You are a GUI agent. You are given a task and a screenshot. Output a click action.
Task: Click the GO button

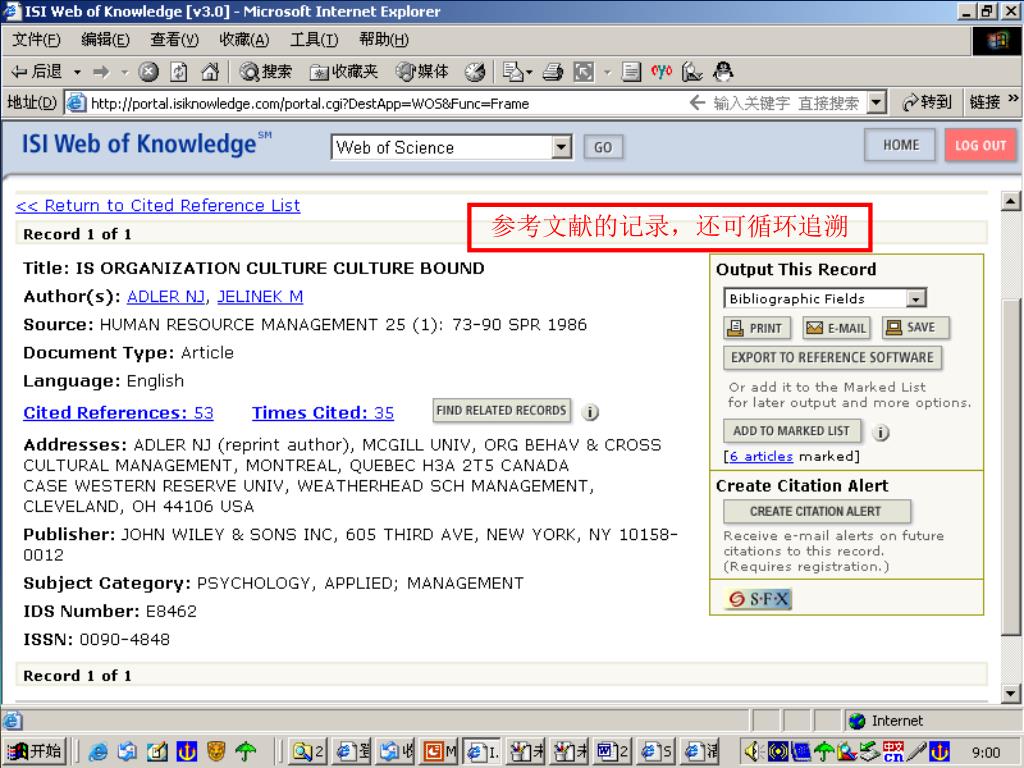(x=603, y=147)
